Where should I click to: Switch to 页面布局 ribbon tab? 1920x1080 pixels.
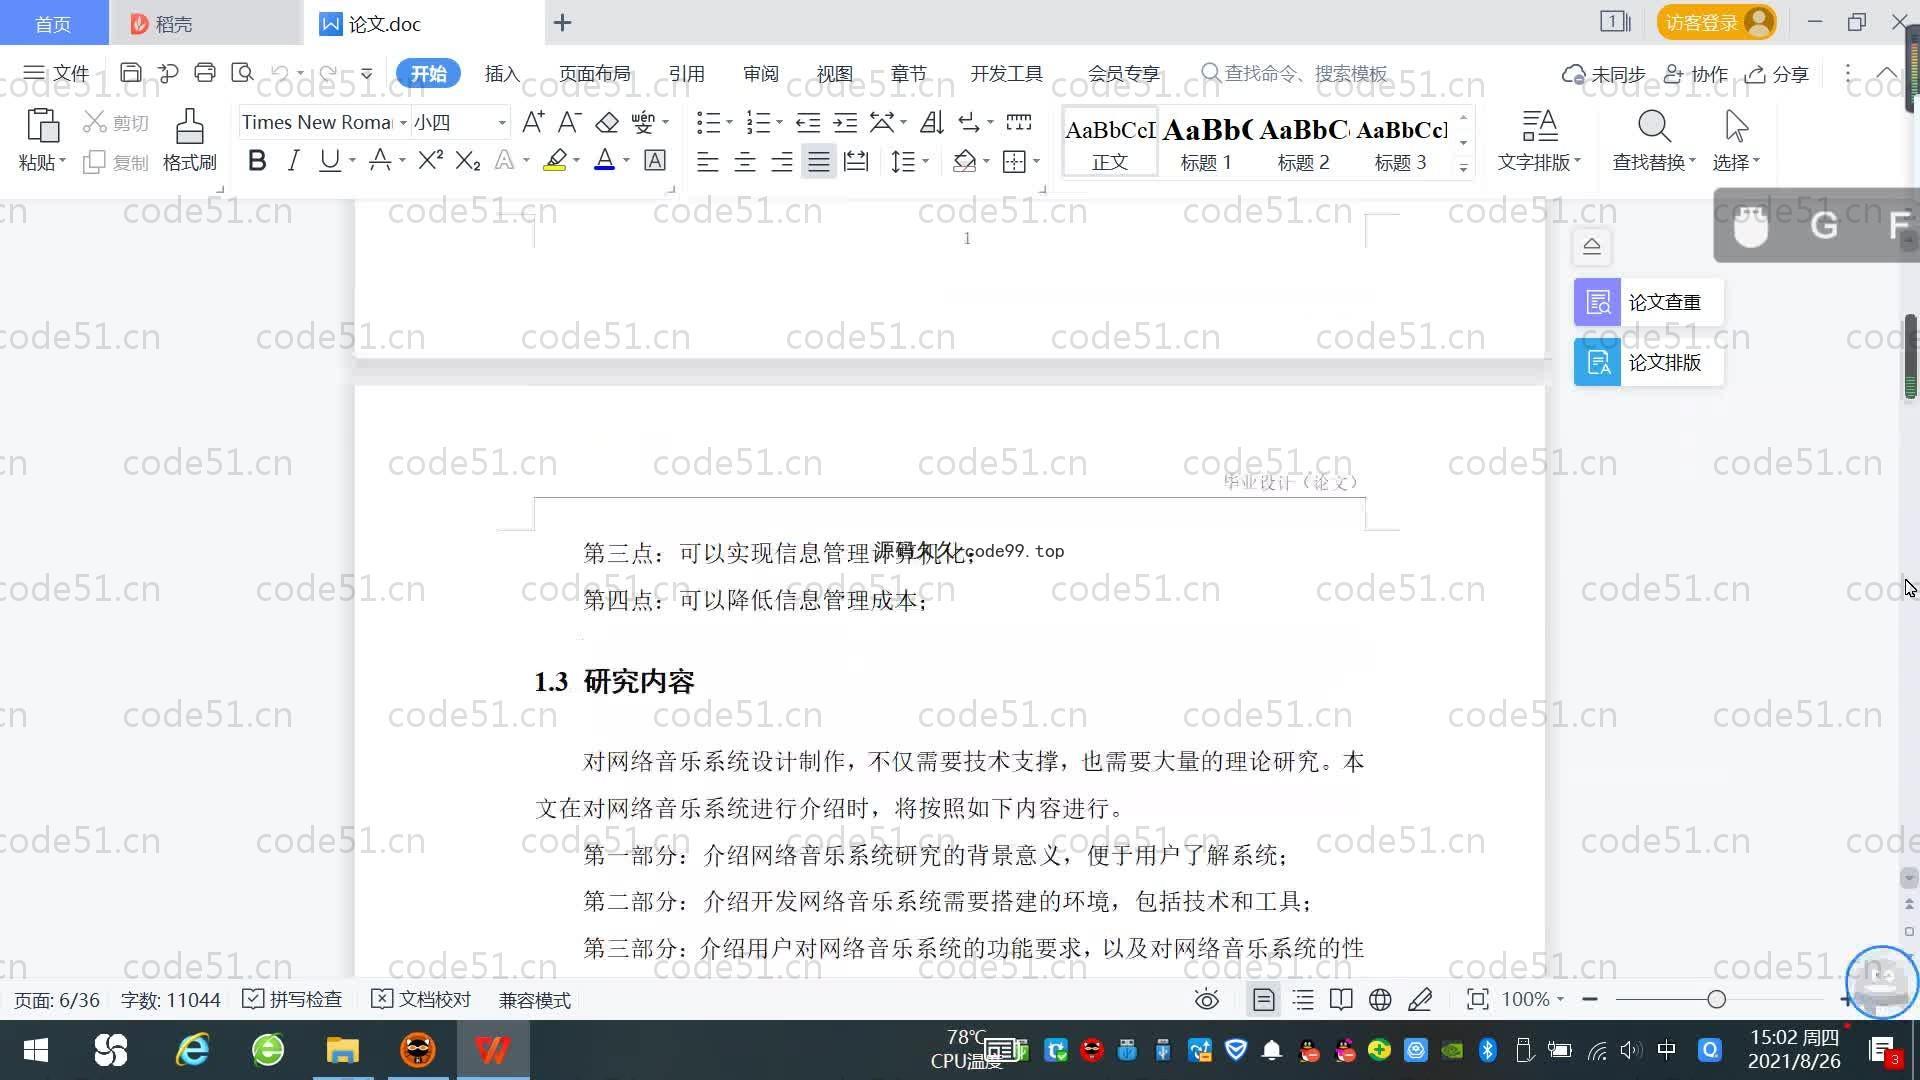[x=595, y=74]
